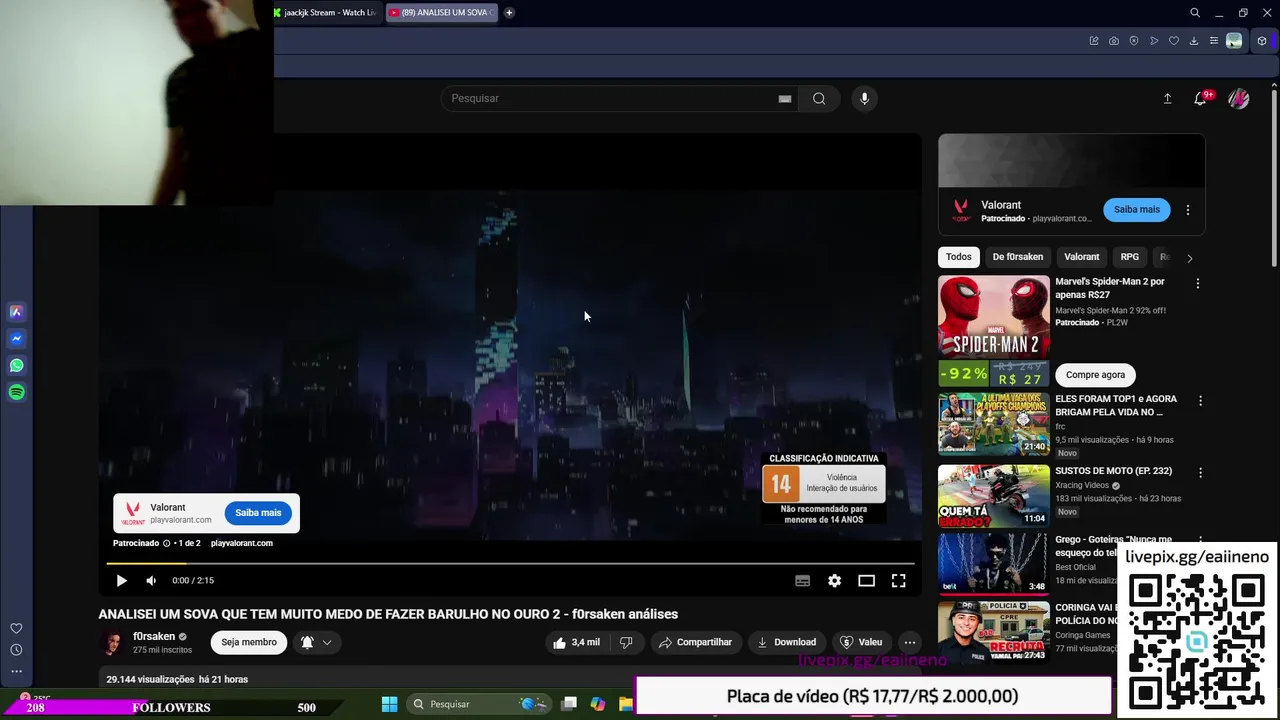Open Valorant ad options menu
This screenshot has width=1280, height=720.
click(1187, 210)
